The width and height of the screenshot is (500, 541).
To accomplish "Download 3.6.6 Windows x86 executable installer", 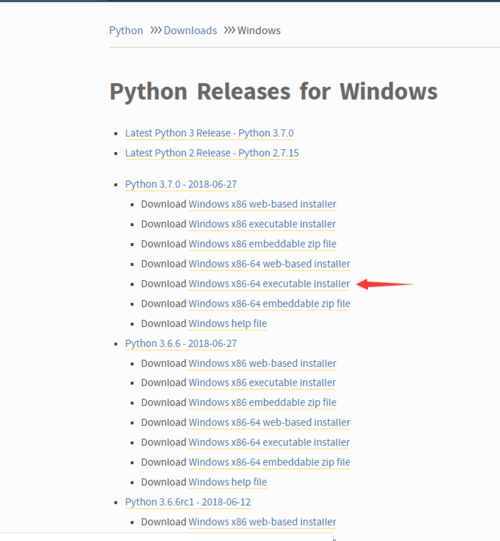I will click(262, 383).
